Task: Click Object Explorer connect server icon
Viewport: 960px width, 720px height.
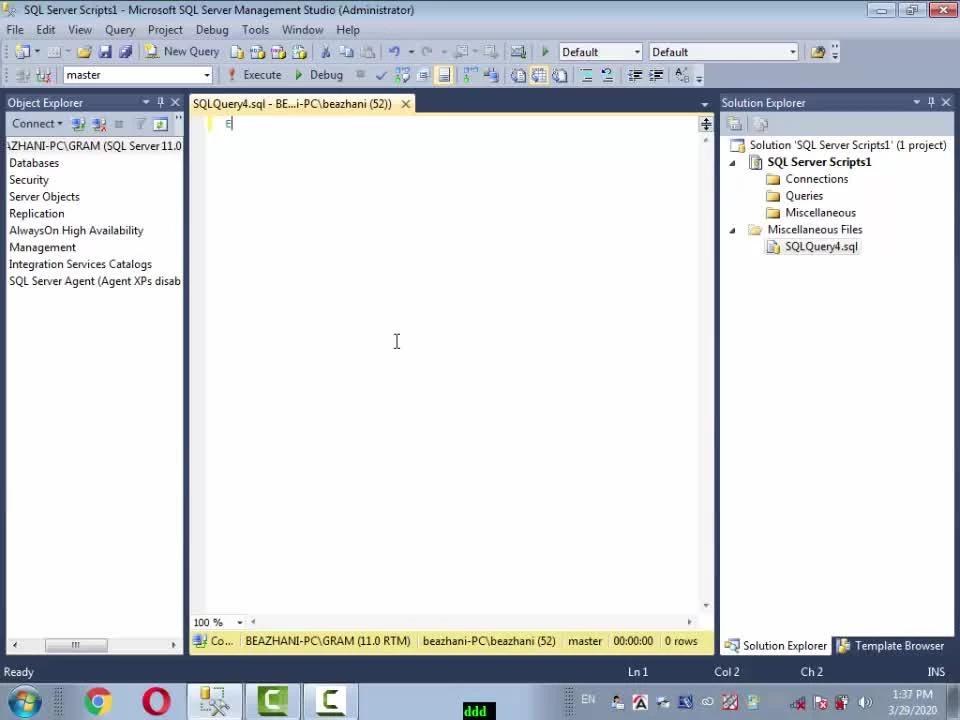Action: click(x=78, y=124)
